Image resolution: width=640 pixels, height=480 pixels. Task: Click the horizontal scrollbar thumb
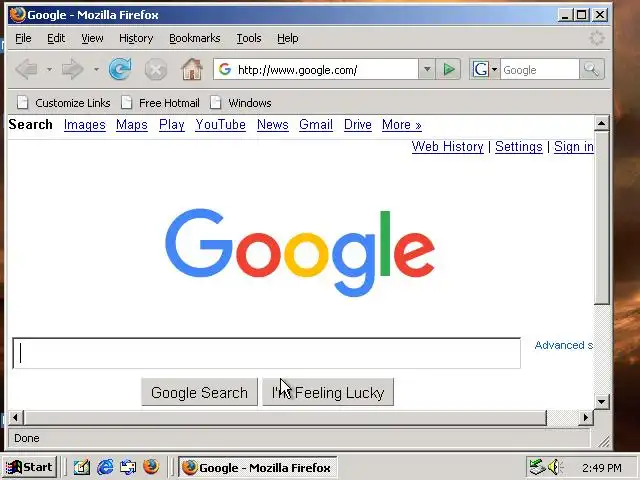pos(285,418)
